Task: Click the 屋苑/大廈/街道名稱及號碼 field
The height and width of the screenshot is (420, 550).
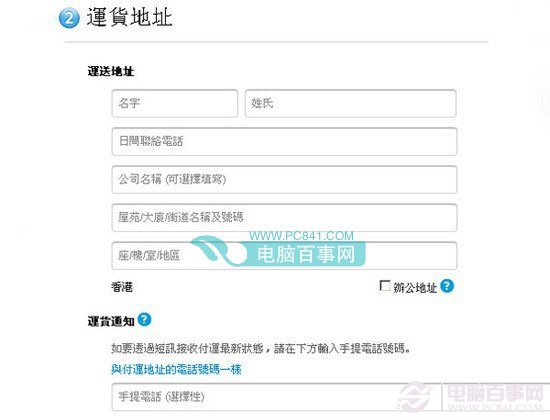Action: [x=284, y=218]
